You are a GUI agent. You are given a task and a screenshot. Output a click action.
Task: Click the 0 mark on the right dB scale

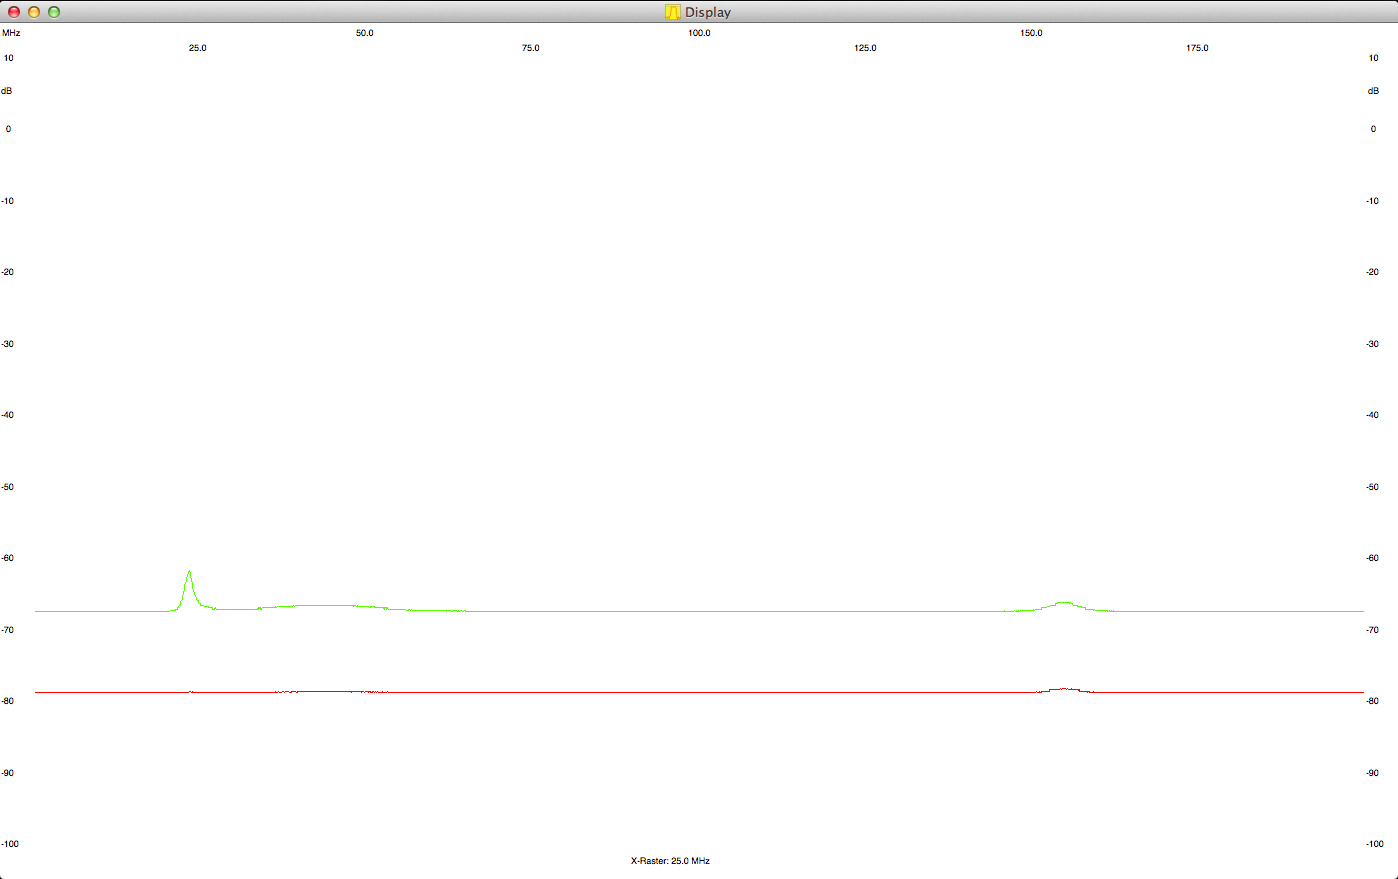tap(1373, 129)
